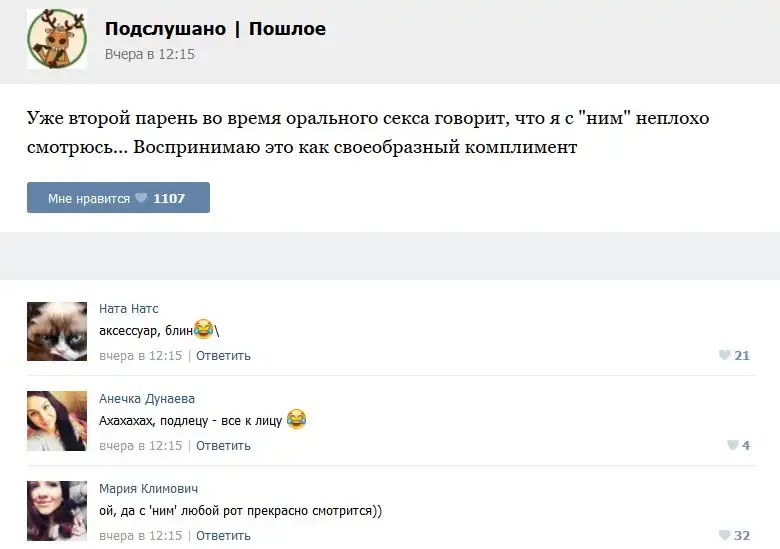
Task: Click the heart icon in Мне нравится button
Action: point(141,198)
